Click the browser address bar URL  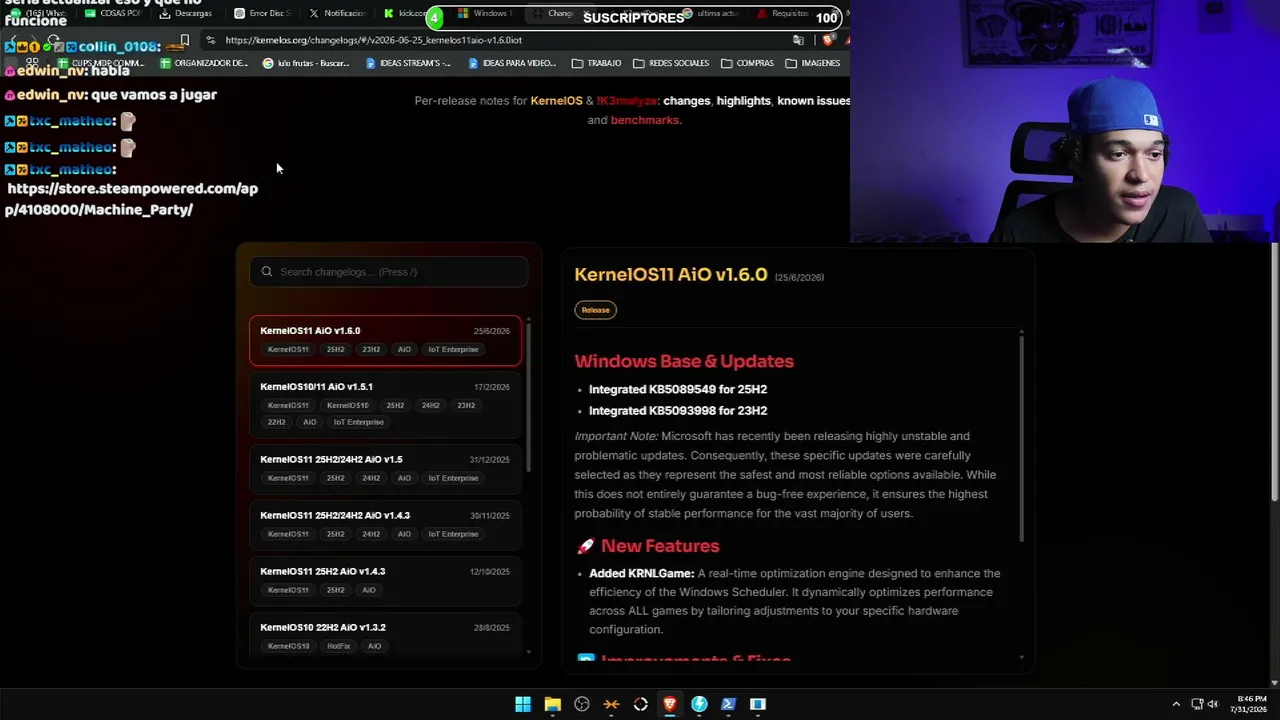373,40
